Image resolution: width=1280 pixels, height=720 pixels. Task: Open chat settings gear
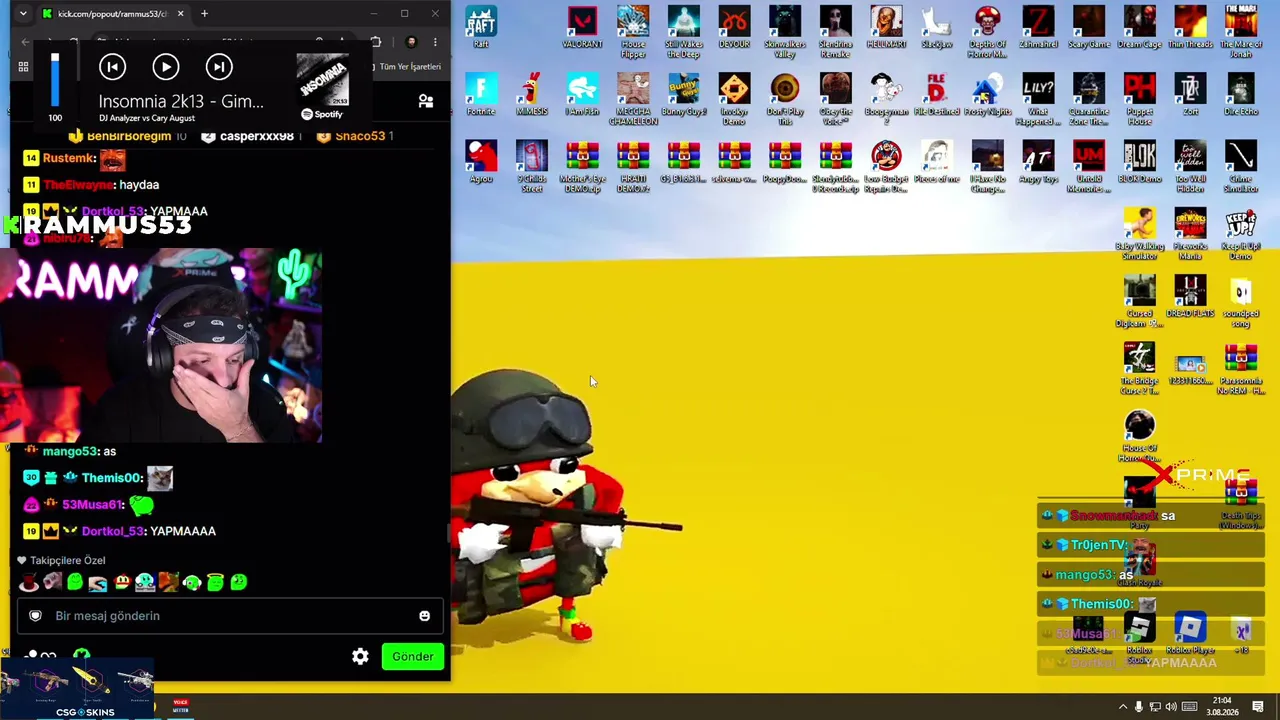point(360,656)
